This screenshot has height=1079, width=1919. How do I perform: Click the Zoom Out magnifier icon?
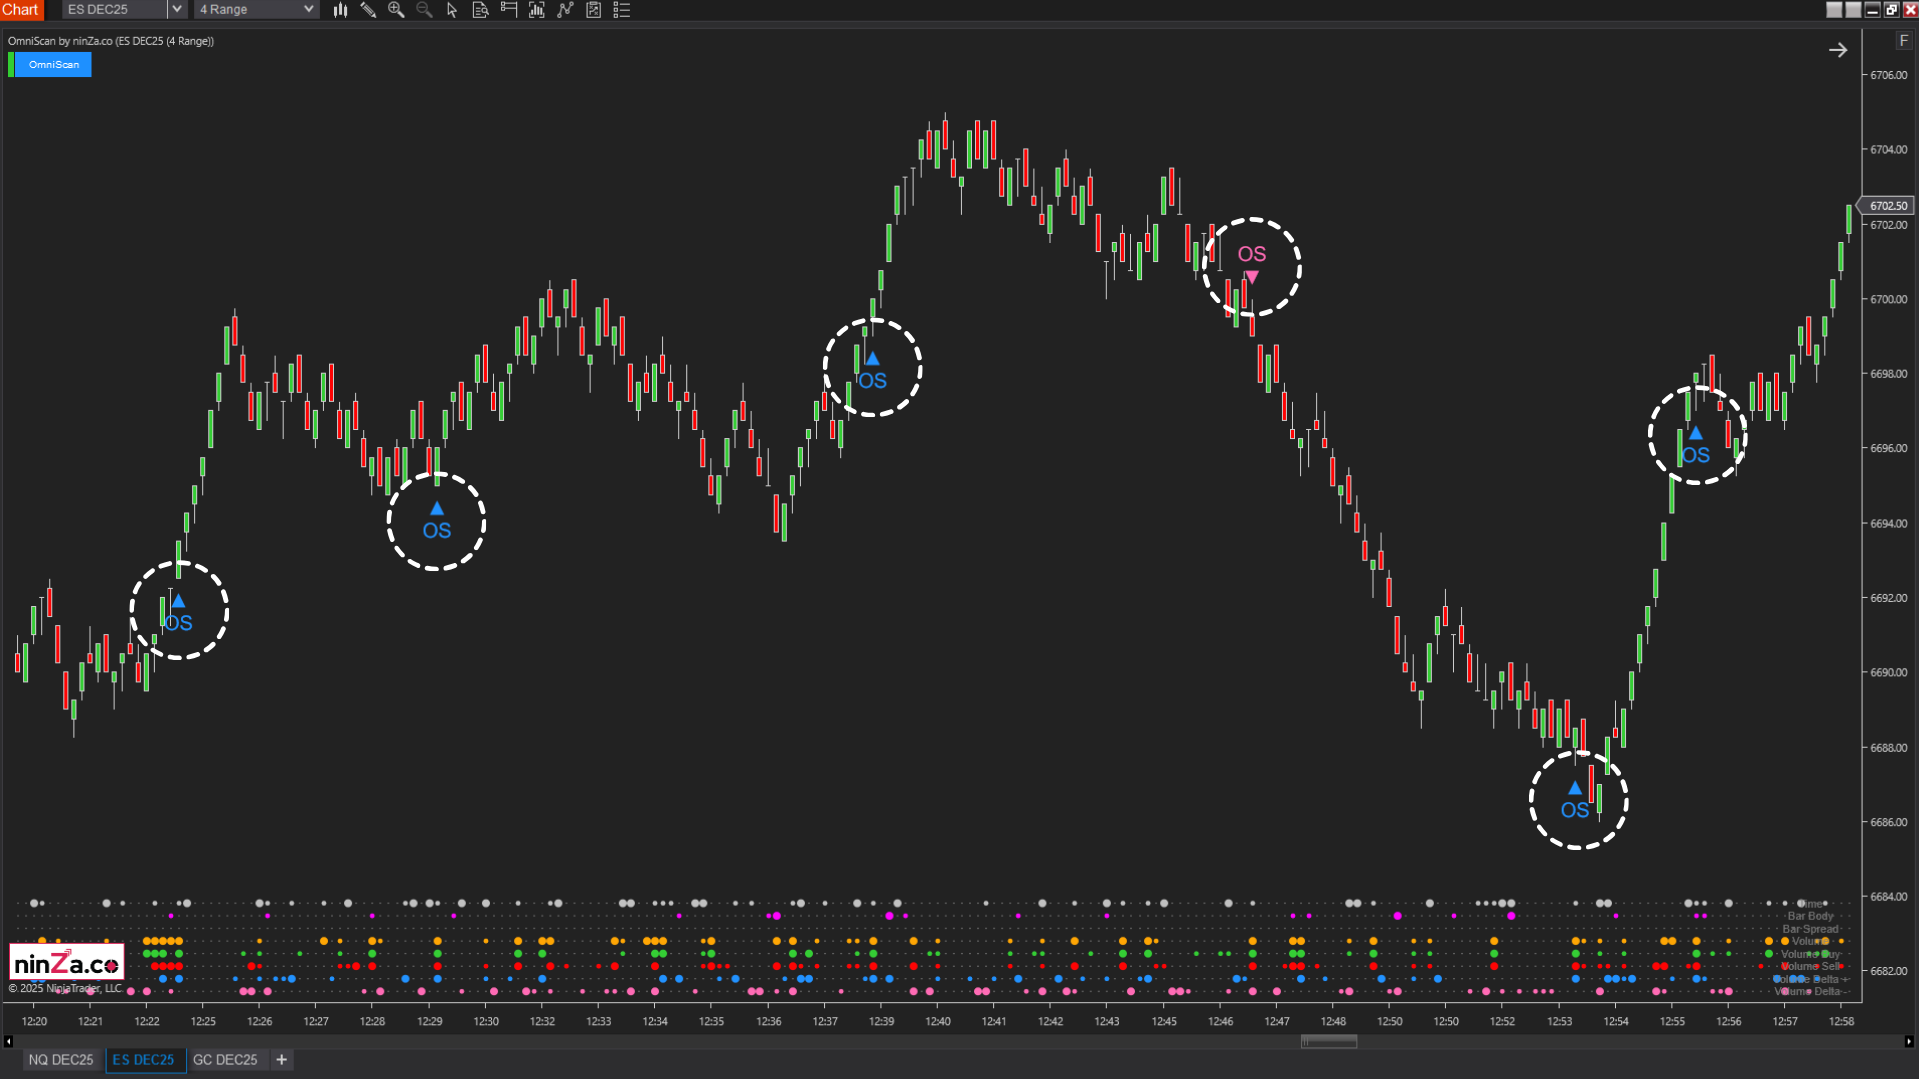424,10
